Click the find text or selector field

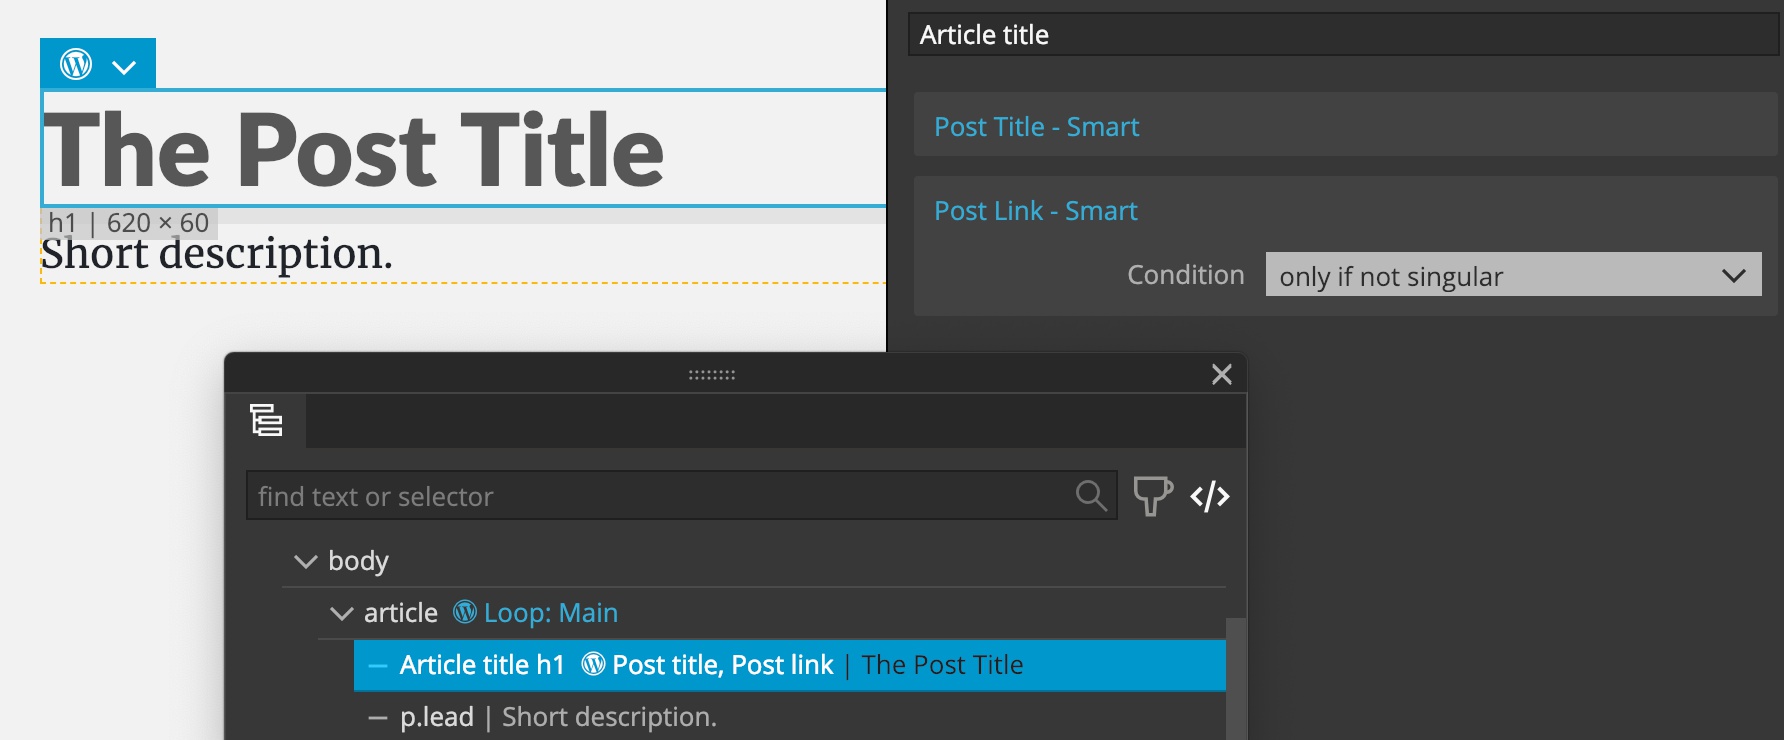point(681,496)
